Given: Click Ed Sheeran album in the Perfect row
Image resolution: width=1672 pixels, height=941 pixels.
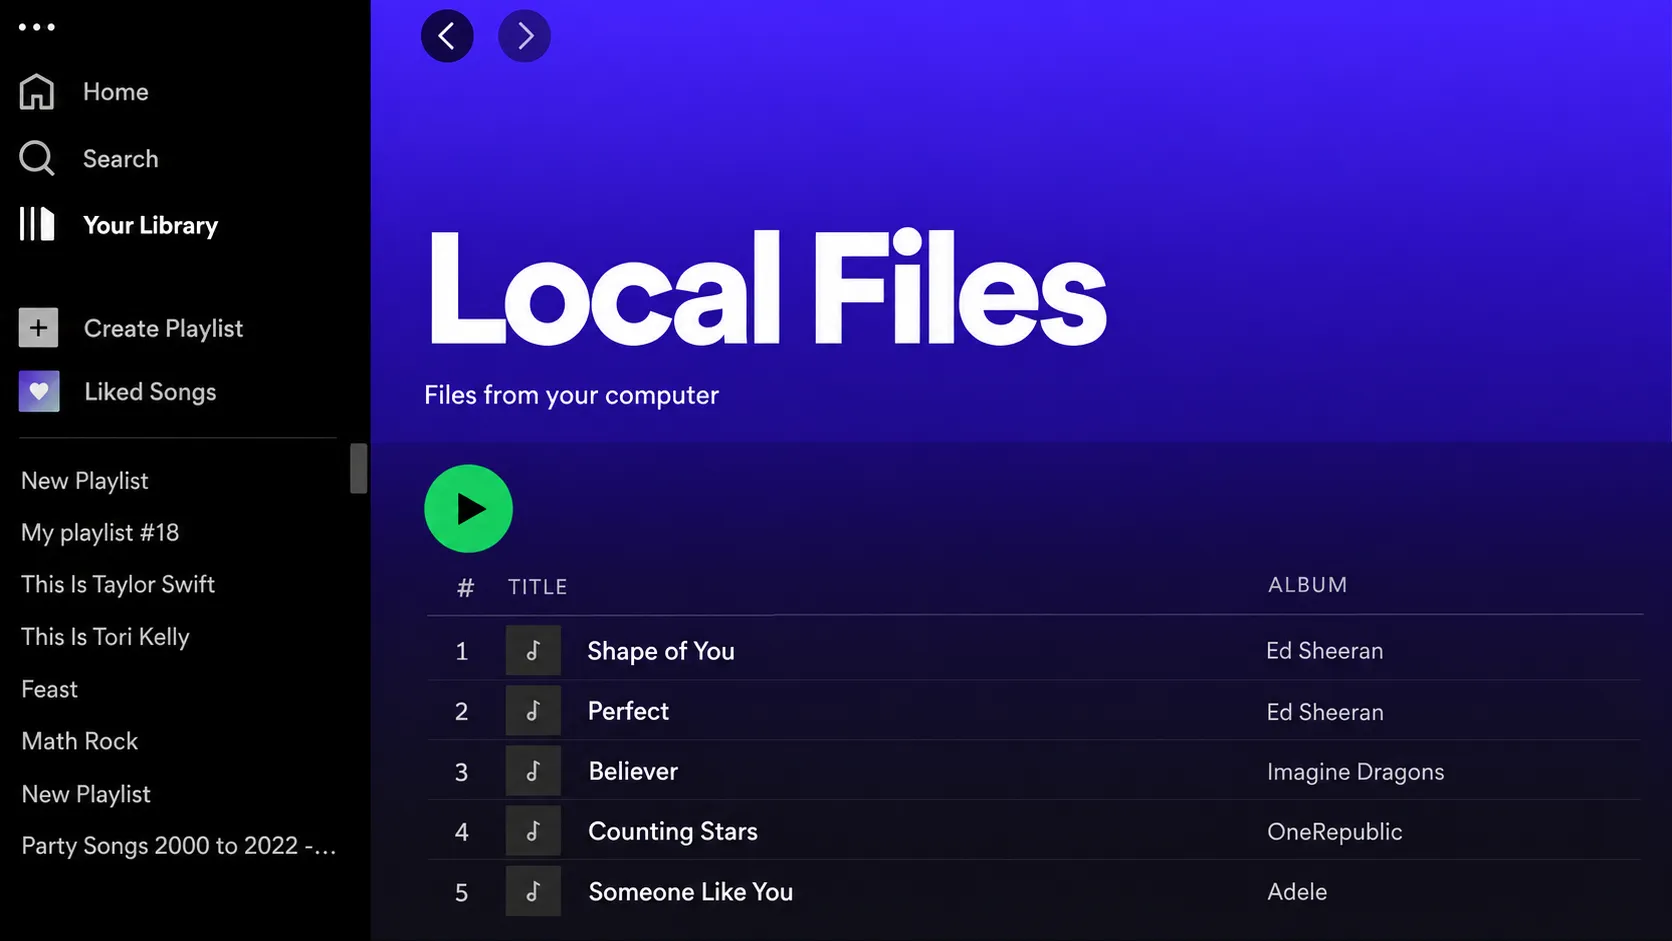Looking at the screenshot, I should pyautogui.click(x=1325, y=712).
